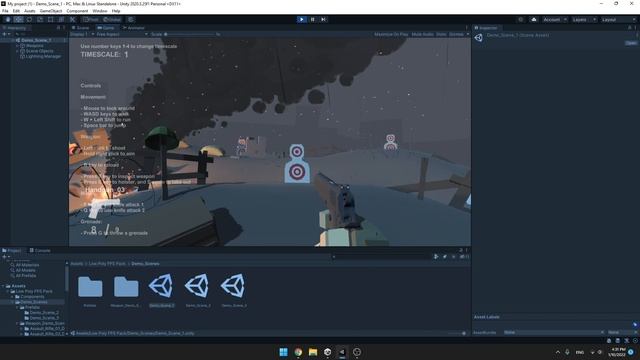This screenshot has width=640, height=360.
Task: Open the Account dropdown
Action: click(x=554, y=20)
